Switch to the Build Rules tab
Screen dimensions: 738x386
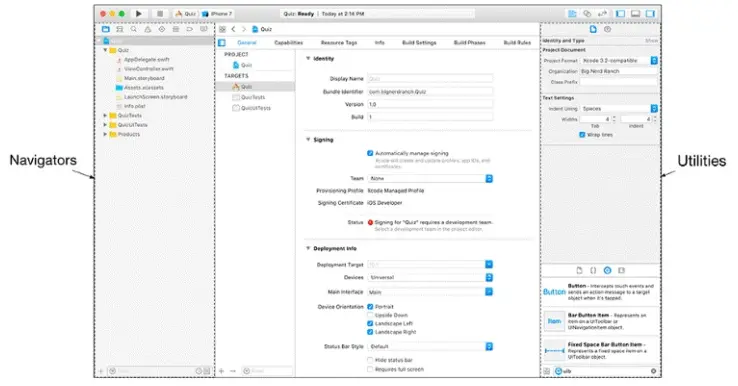pos(517,42)
